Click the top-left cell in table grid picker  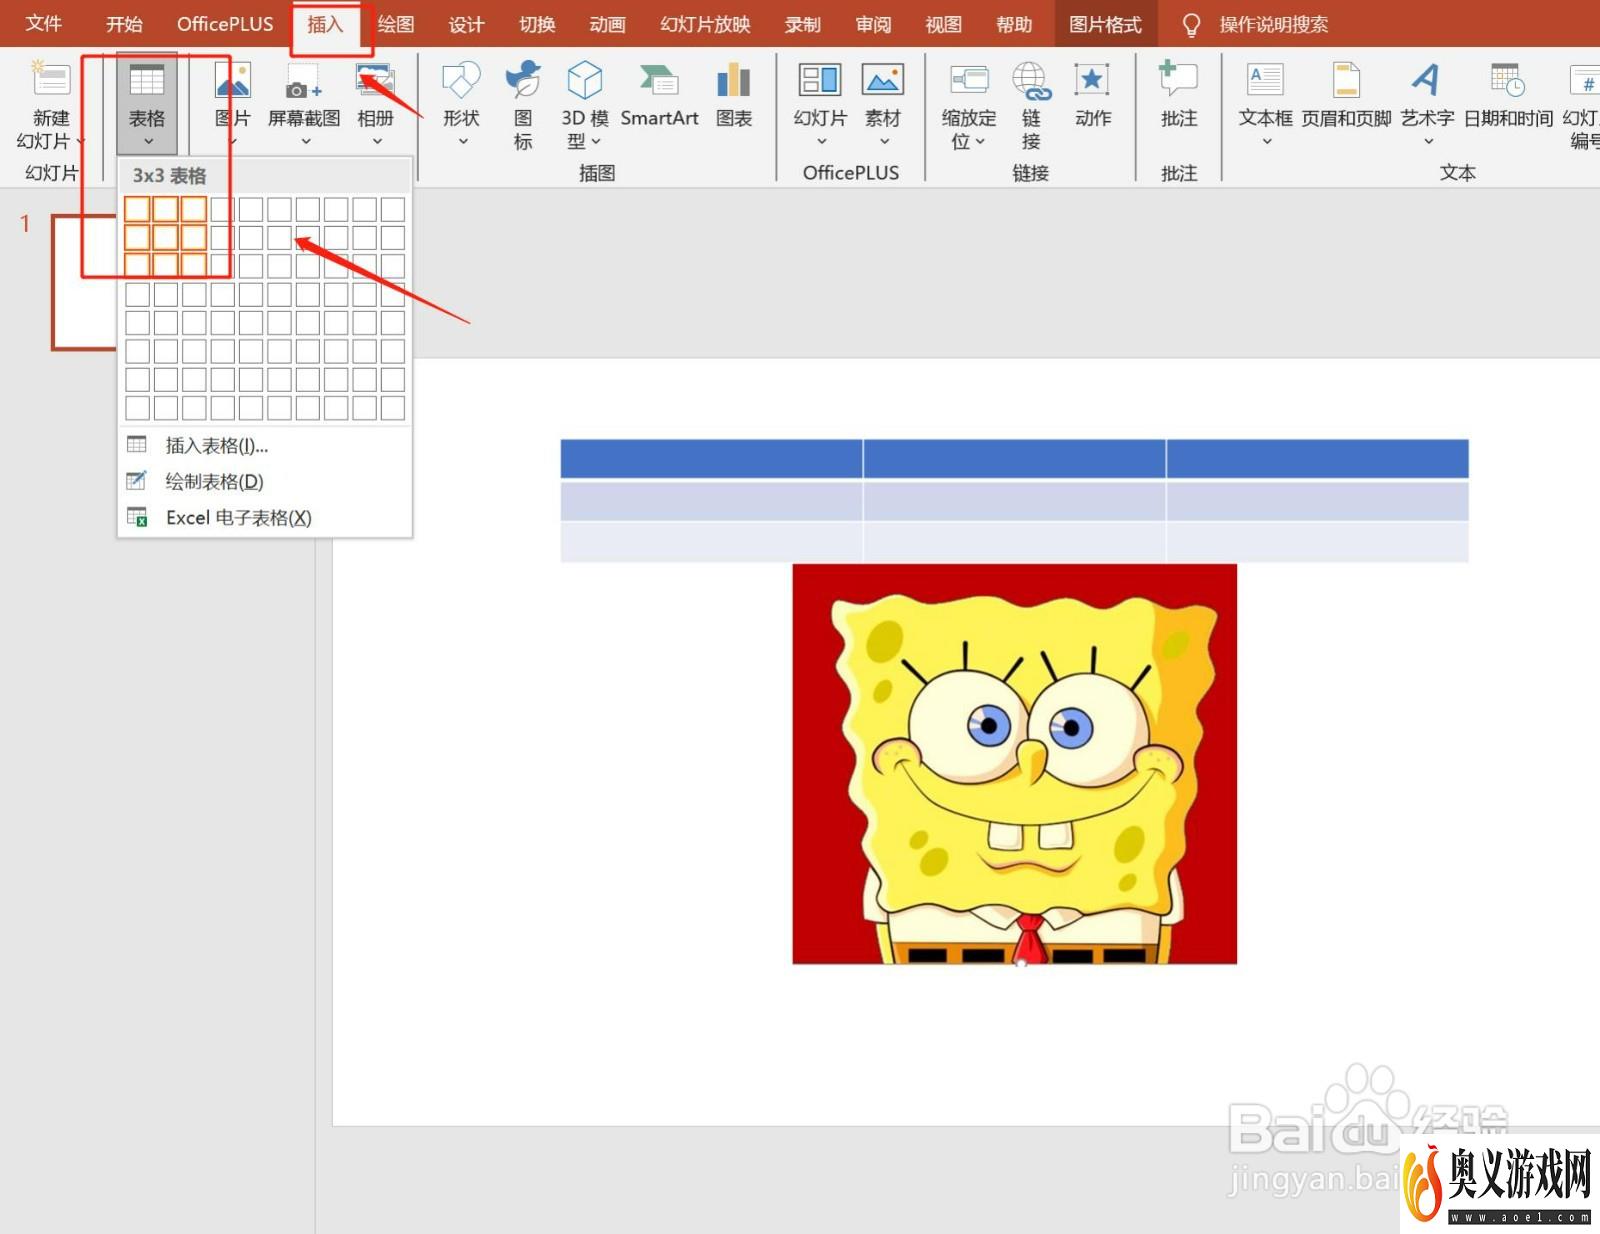(137, 208)
